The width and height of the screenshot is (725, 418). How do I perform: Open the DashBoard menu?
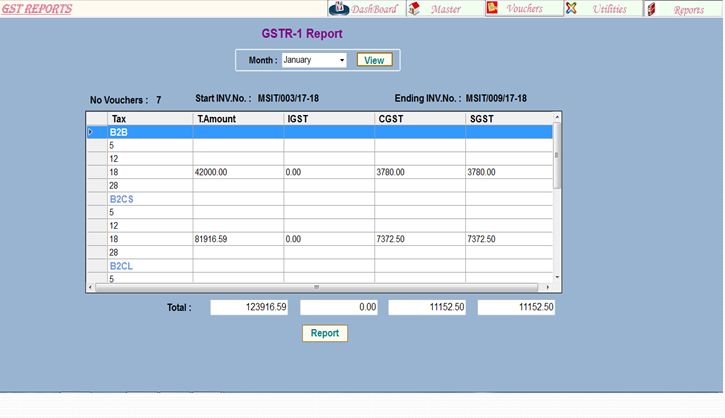(367, 8)
